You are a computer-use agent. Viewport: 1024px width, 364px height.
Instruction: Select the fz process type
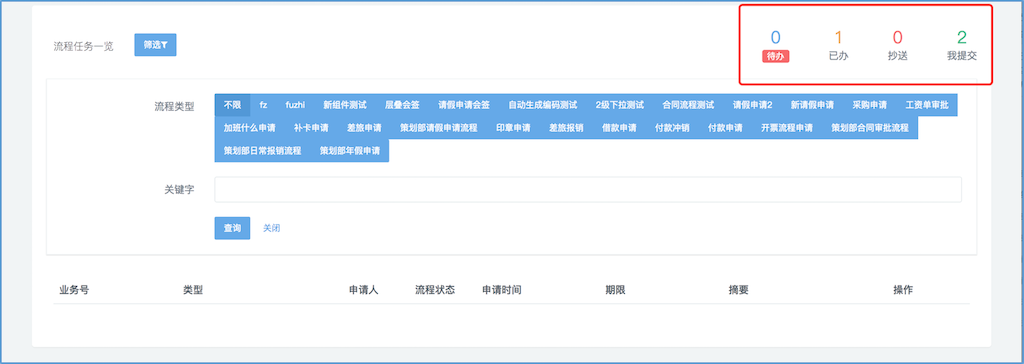(263, 105)
